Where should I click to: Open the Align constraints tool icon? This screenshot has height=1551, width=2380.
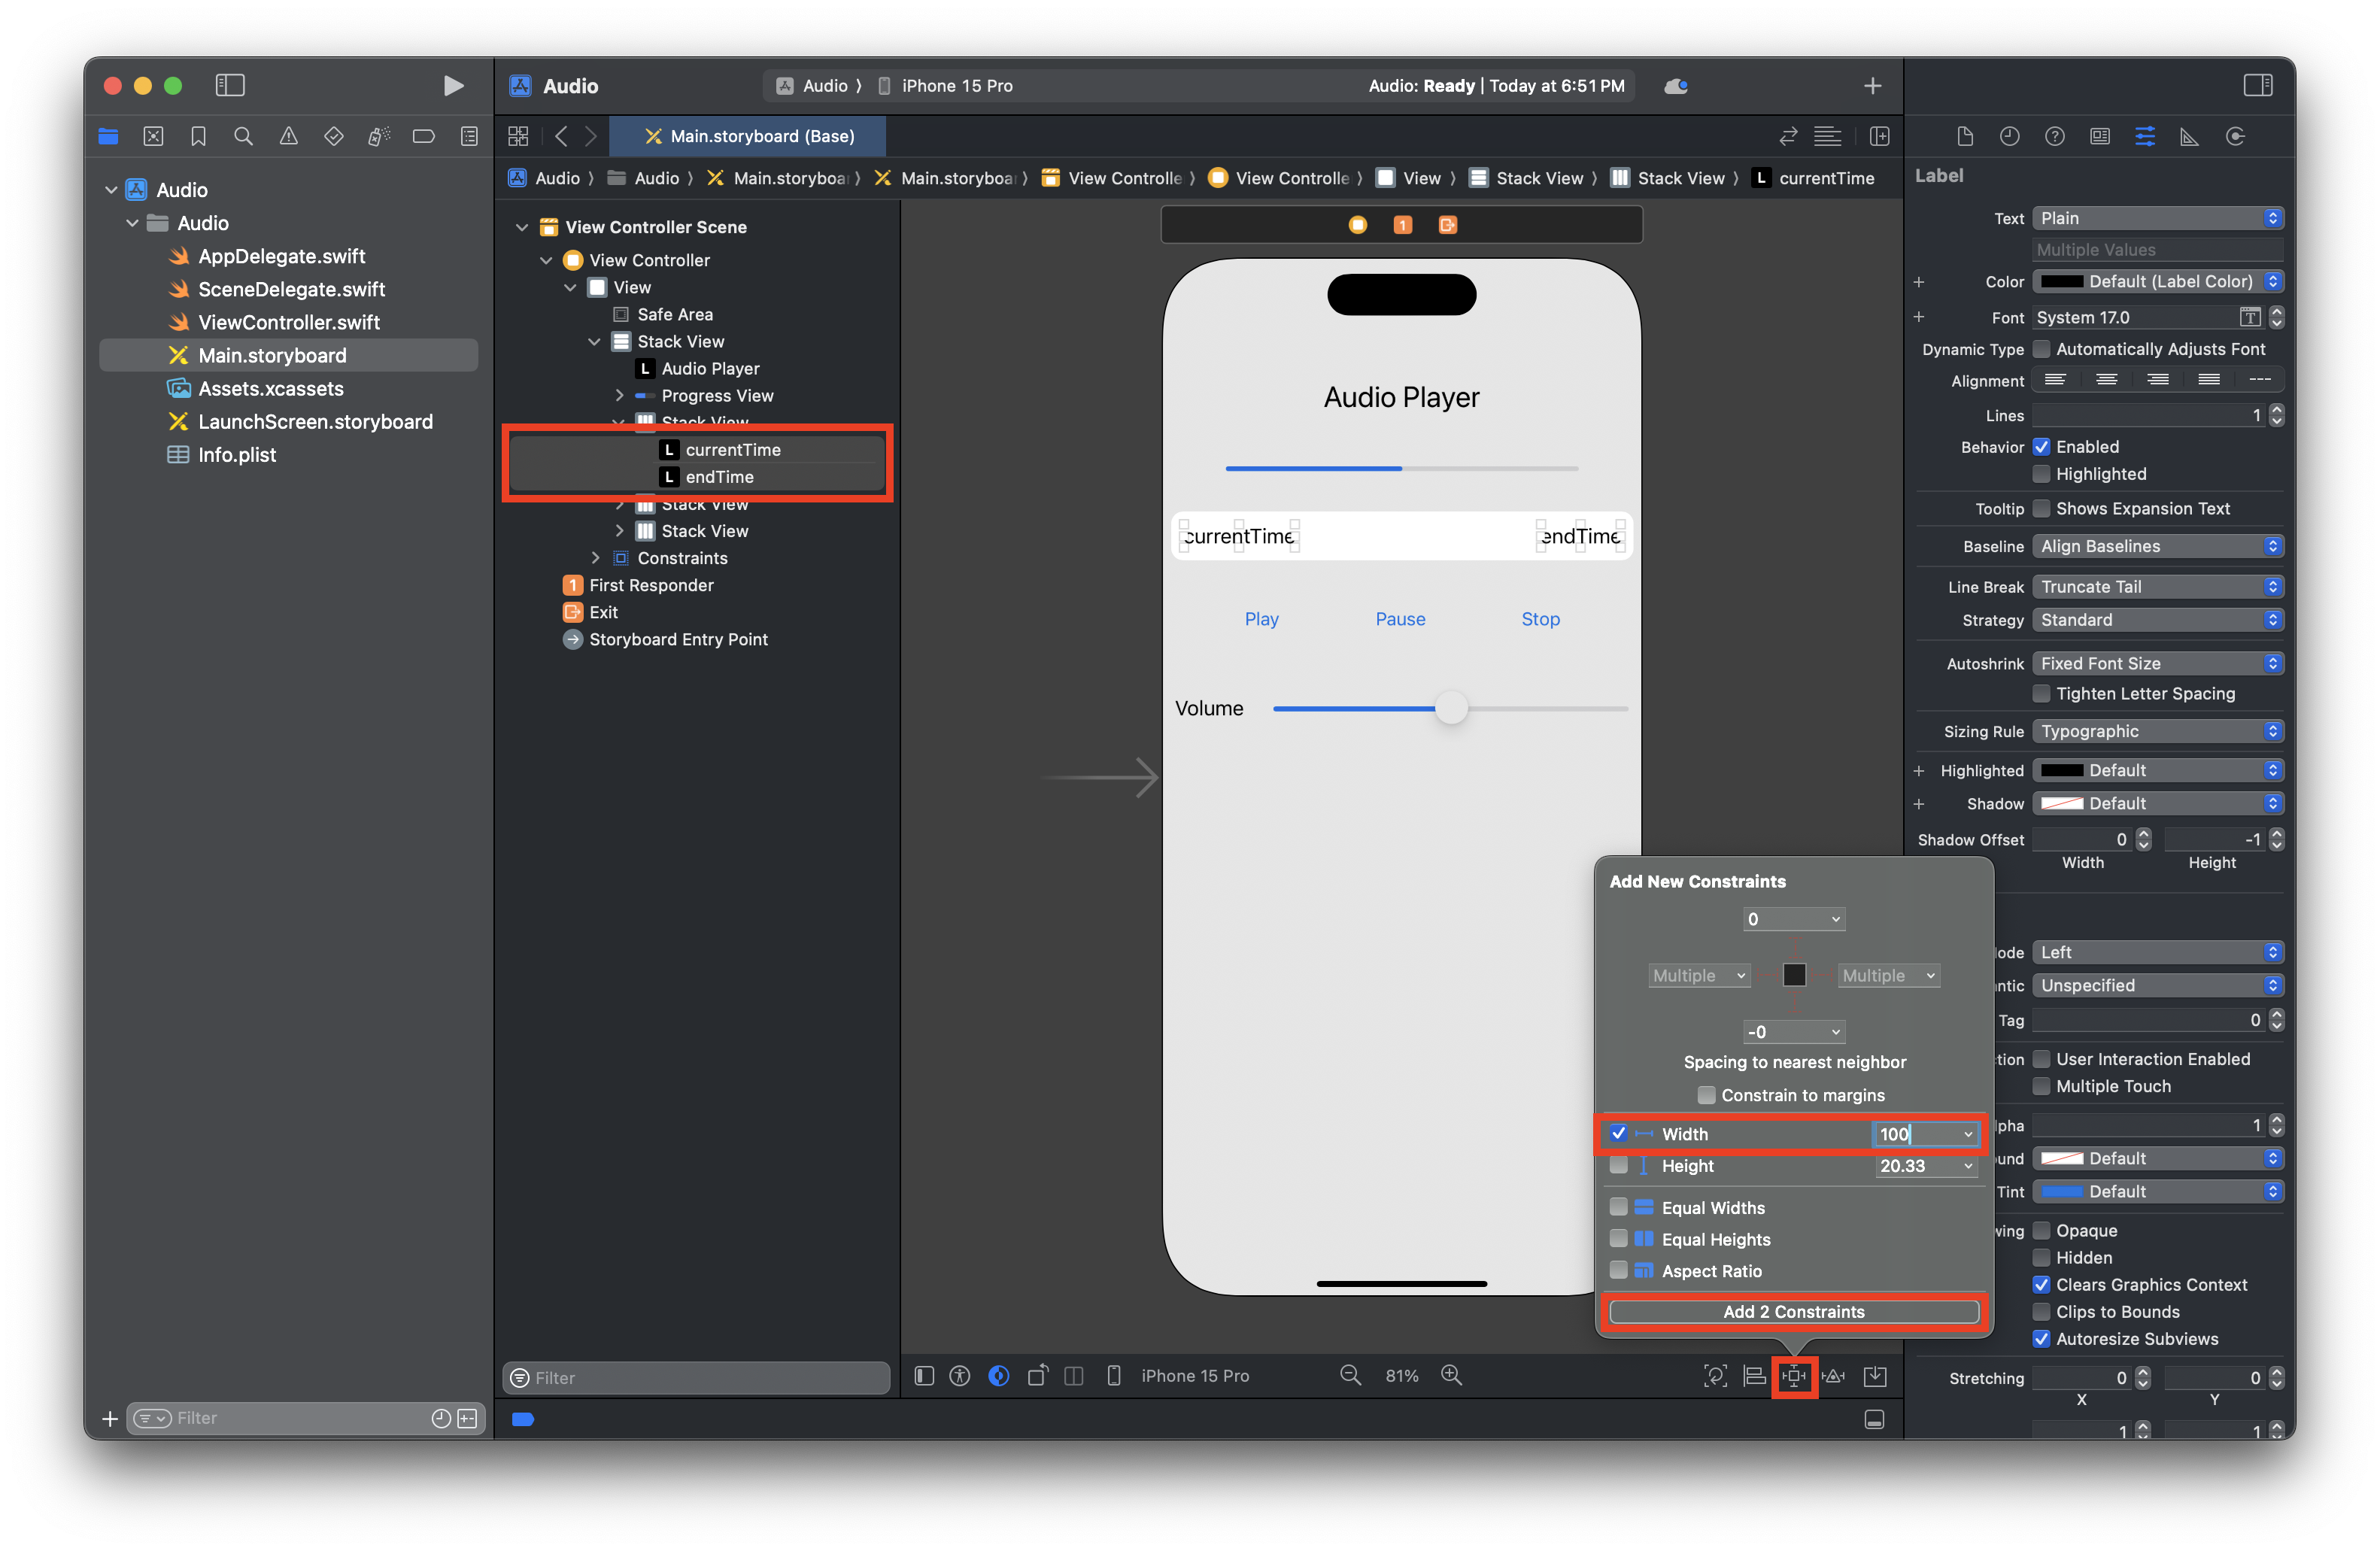pyautogui.click(x=1754, y=1376)
